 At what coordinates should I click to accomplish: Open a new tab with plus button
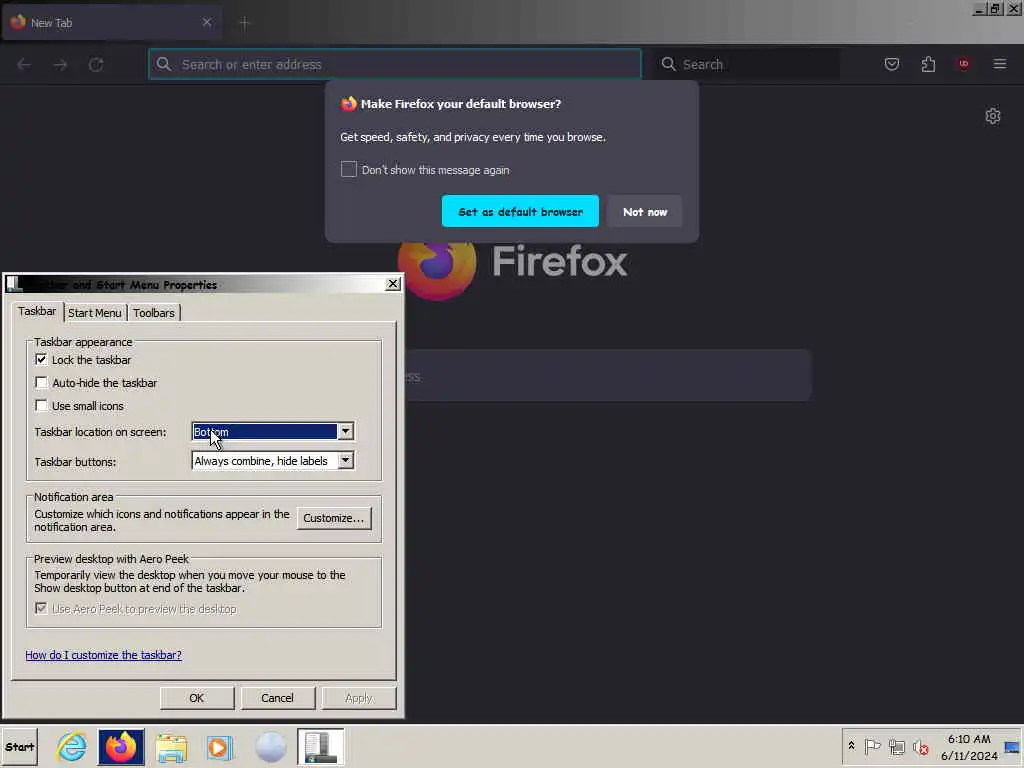[245, 23]
